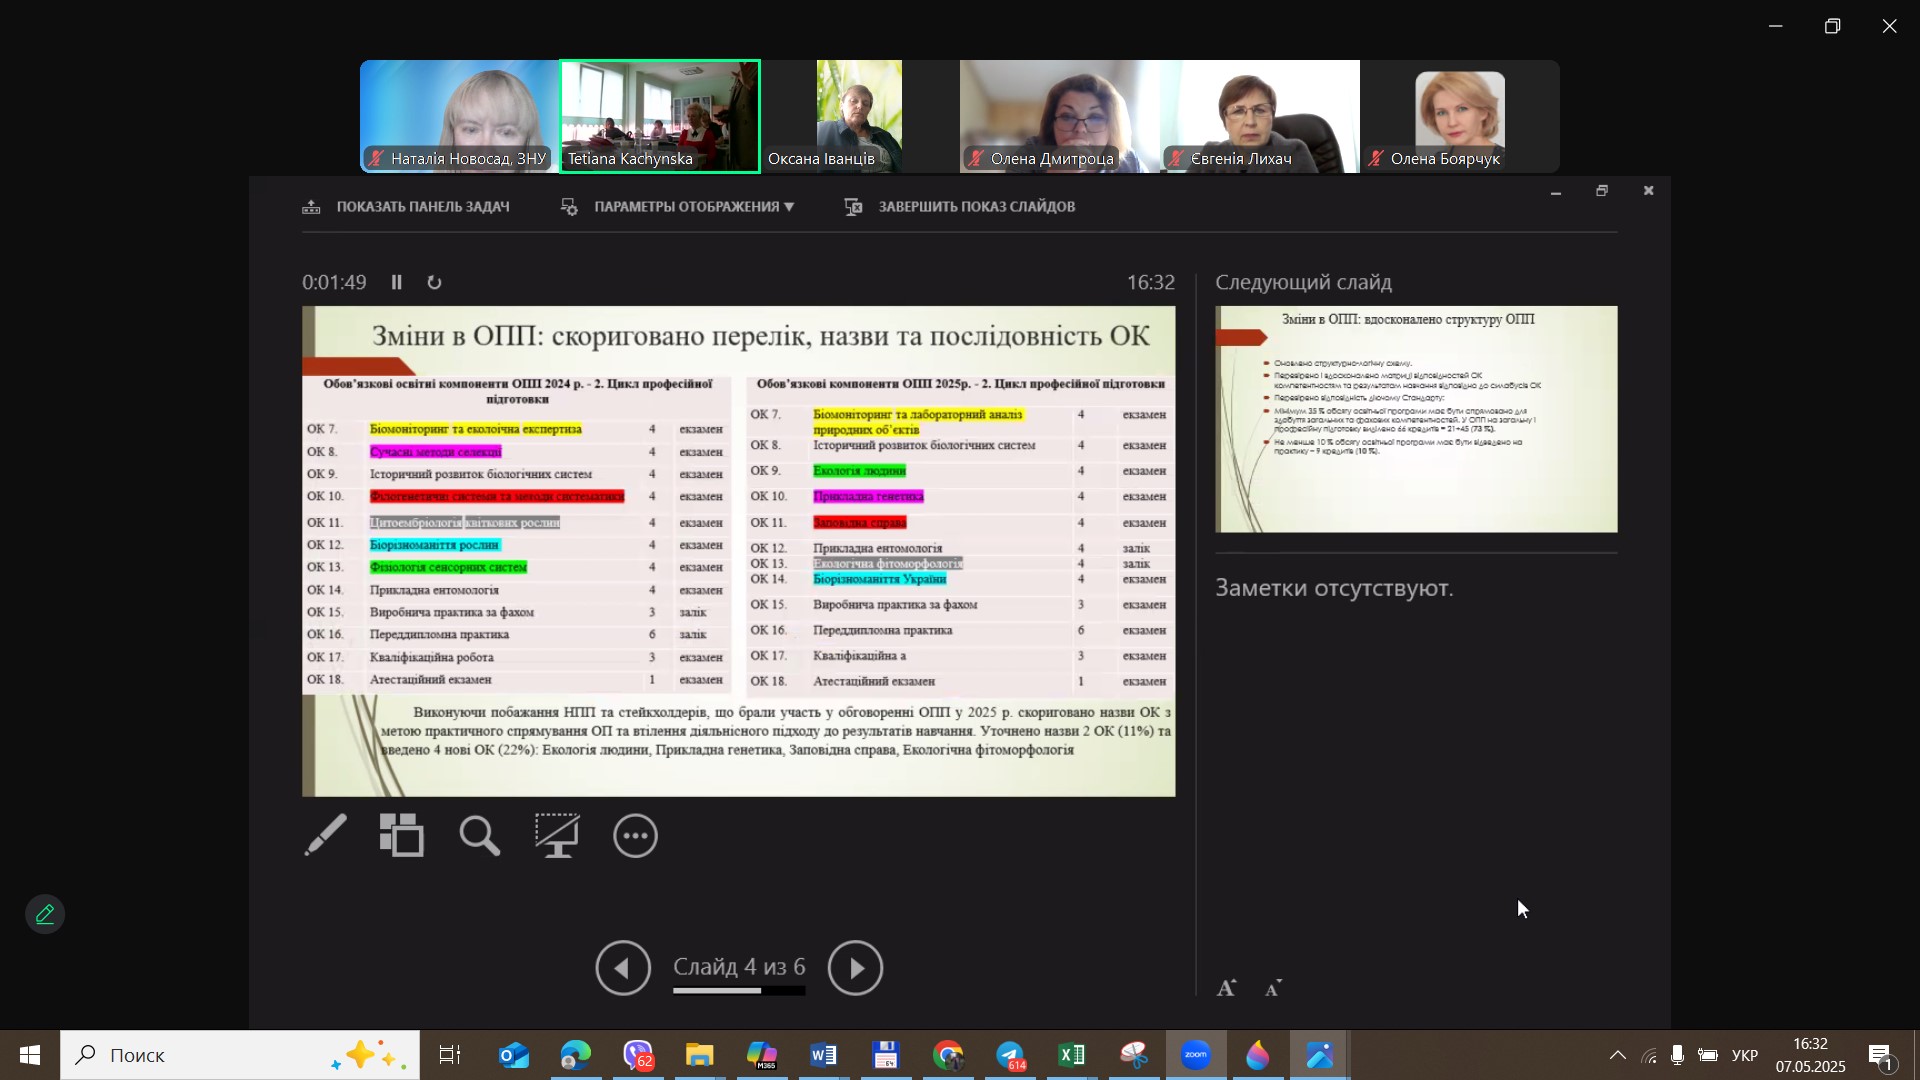Go back to the previous slide arrow

click(623, 968)
